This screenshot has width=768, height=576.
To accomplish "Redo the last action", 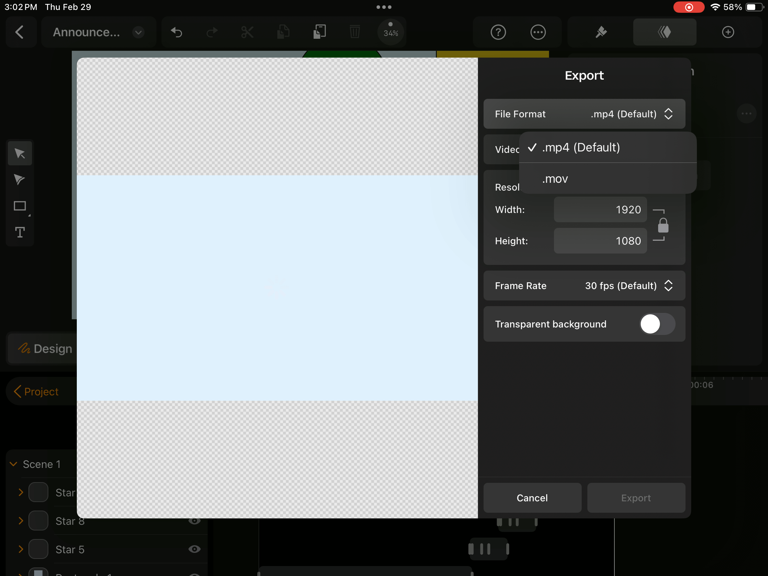I will [x=212, y=32].
